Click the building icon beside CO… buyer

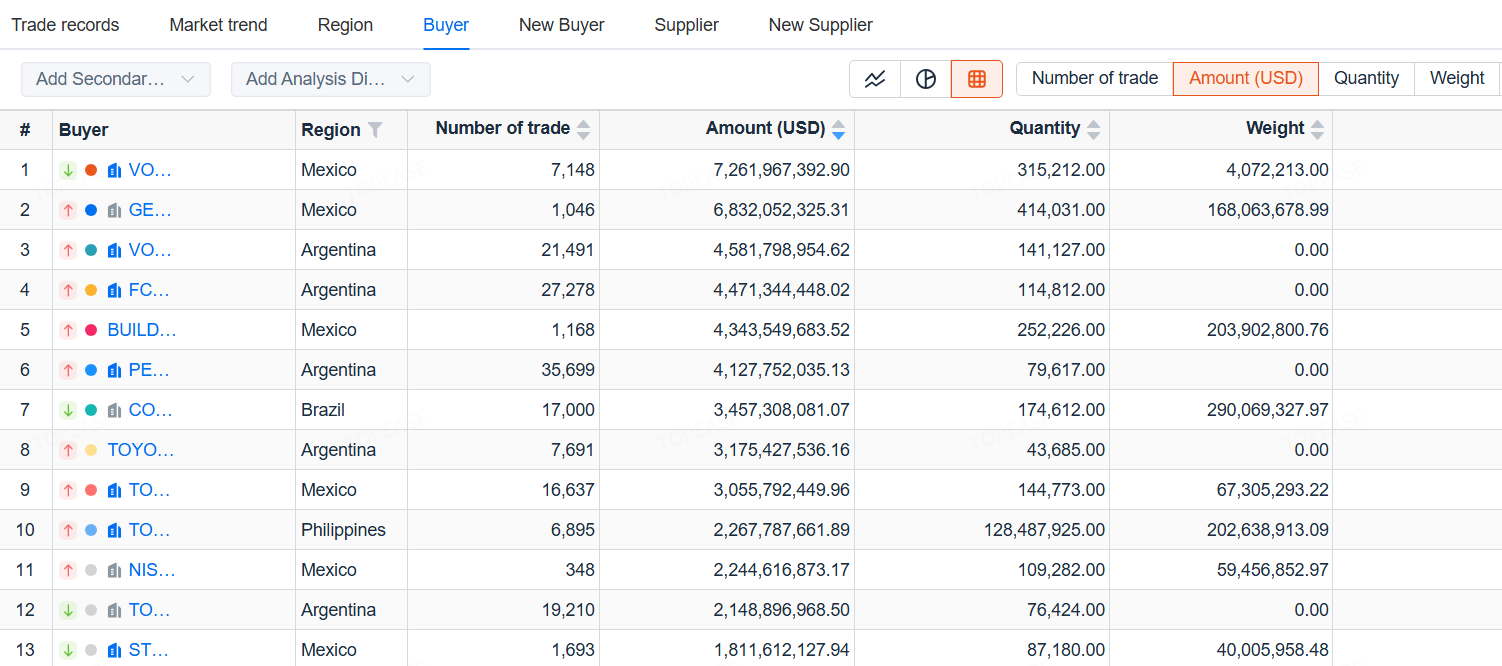114,410
